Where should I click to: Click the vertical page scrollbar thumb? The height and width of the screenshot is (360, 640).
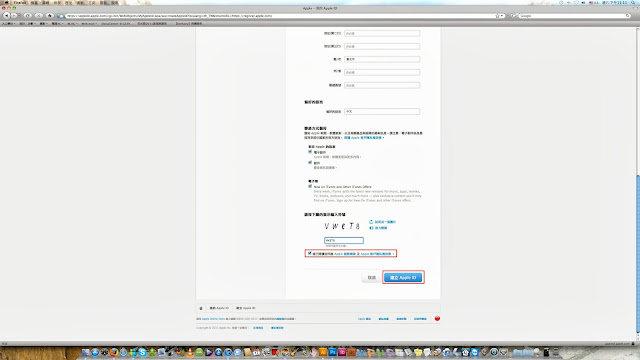(x=638, y=253)
